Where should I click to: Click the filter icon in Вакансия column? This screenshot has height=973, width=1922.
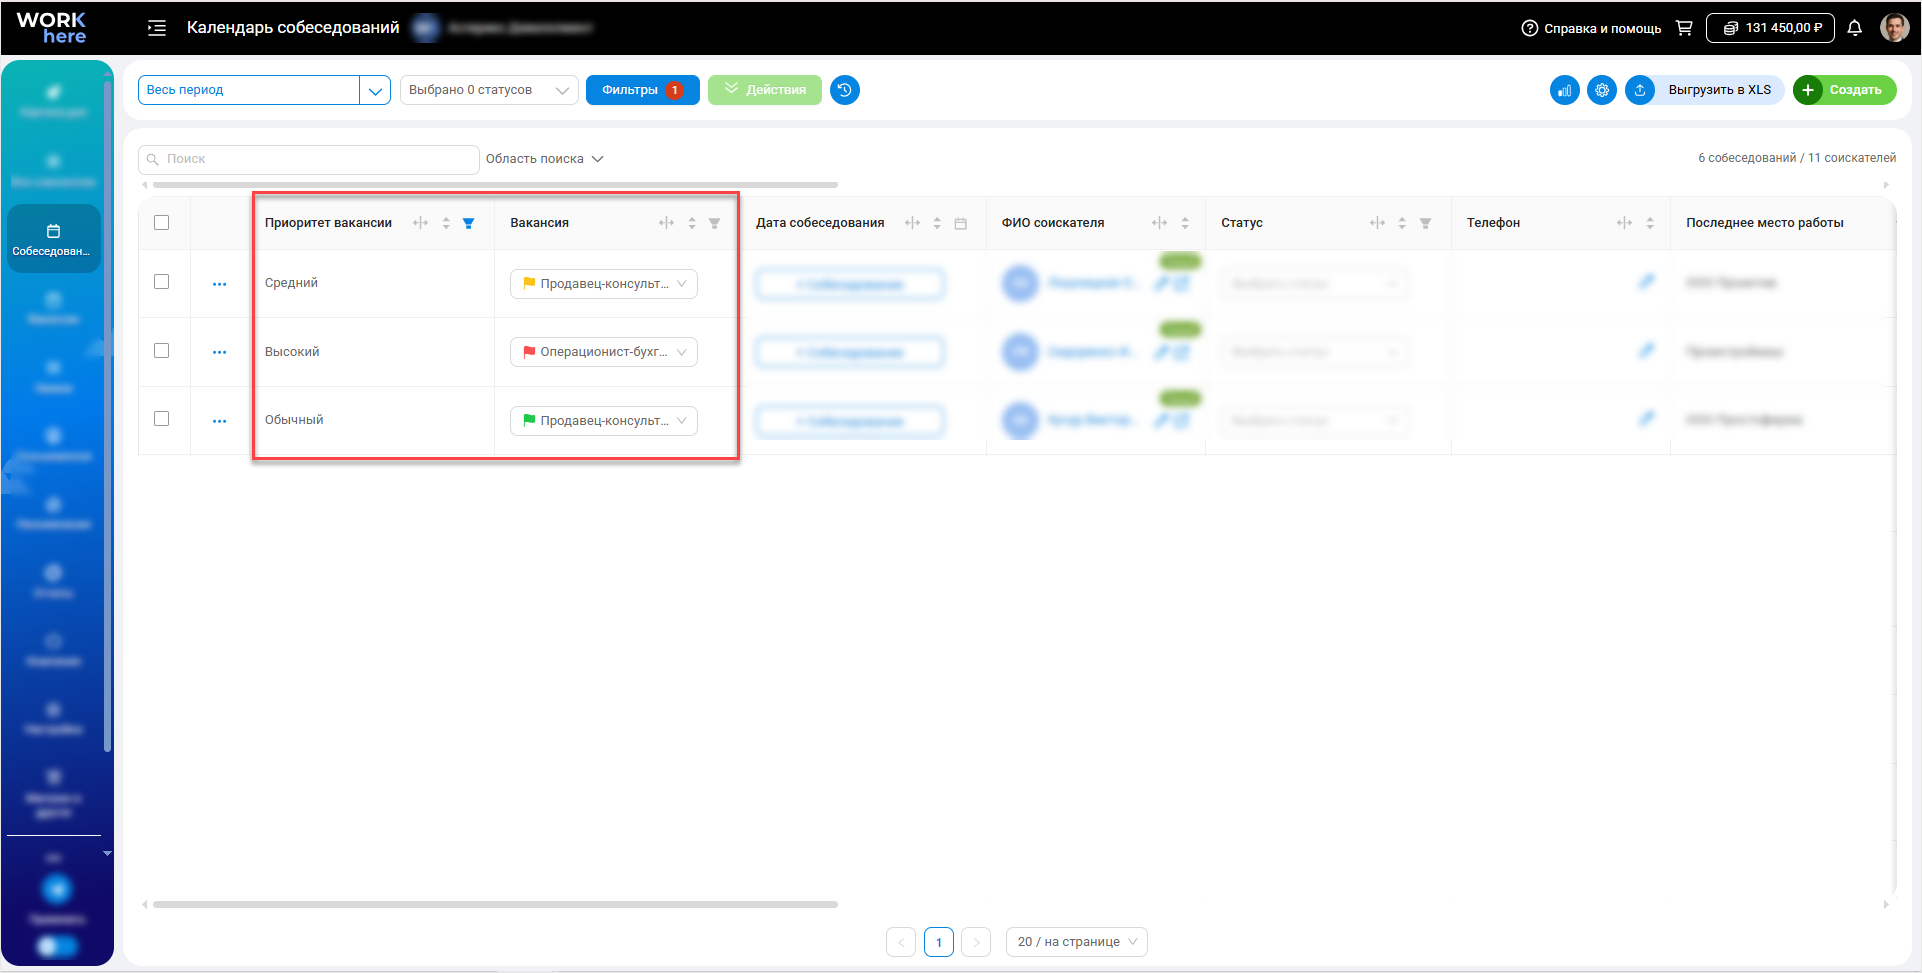715,223
